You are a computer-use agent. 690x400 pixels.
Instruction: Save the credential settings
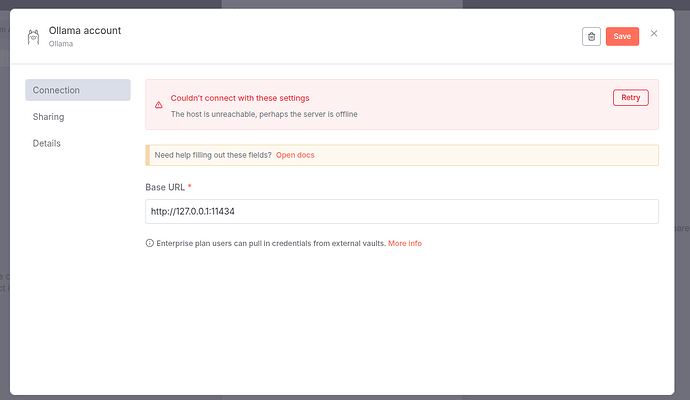pos(622,36)
